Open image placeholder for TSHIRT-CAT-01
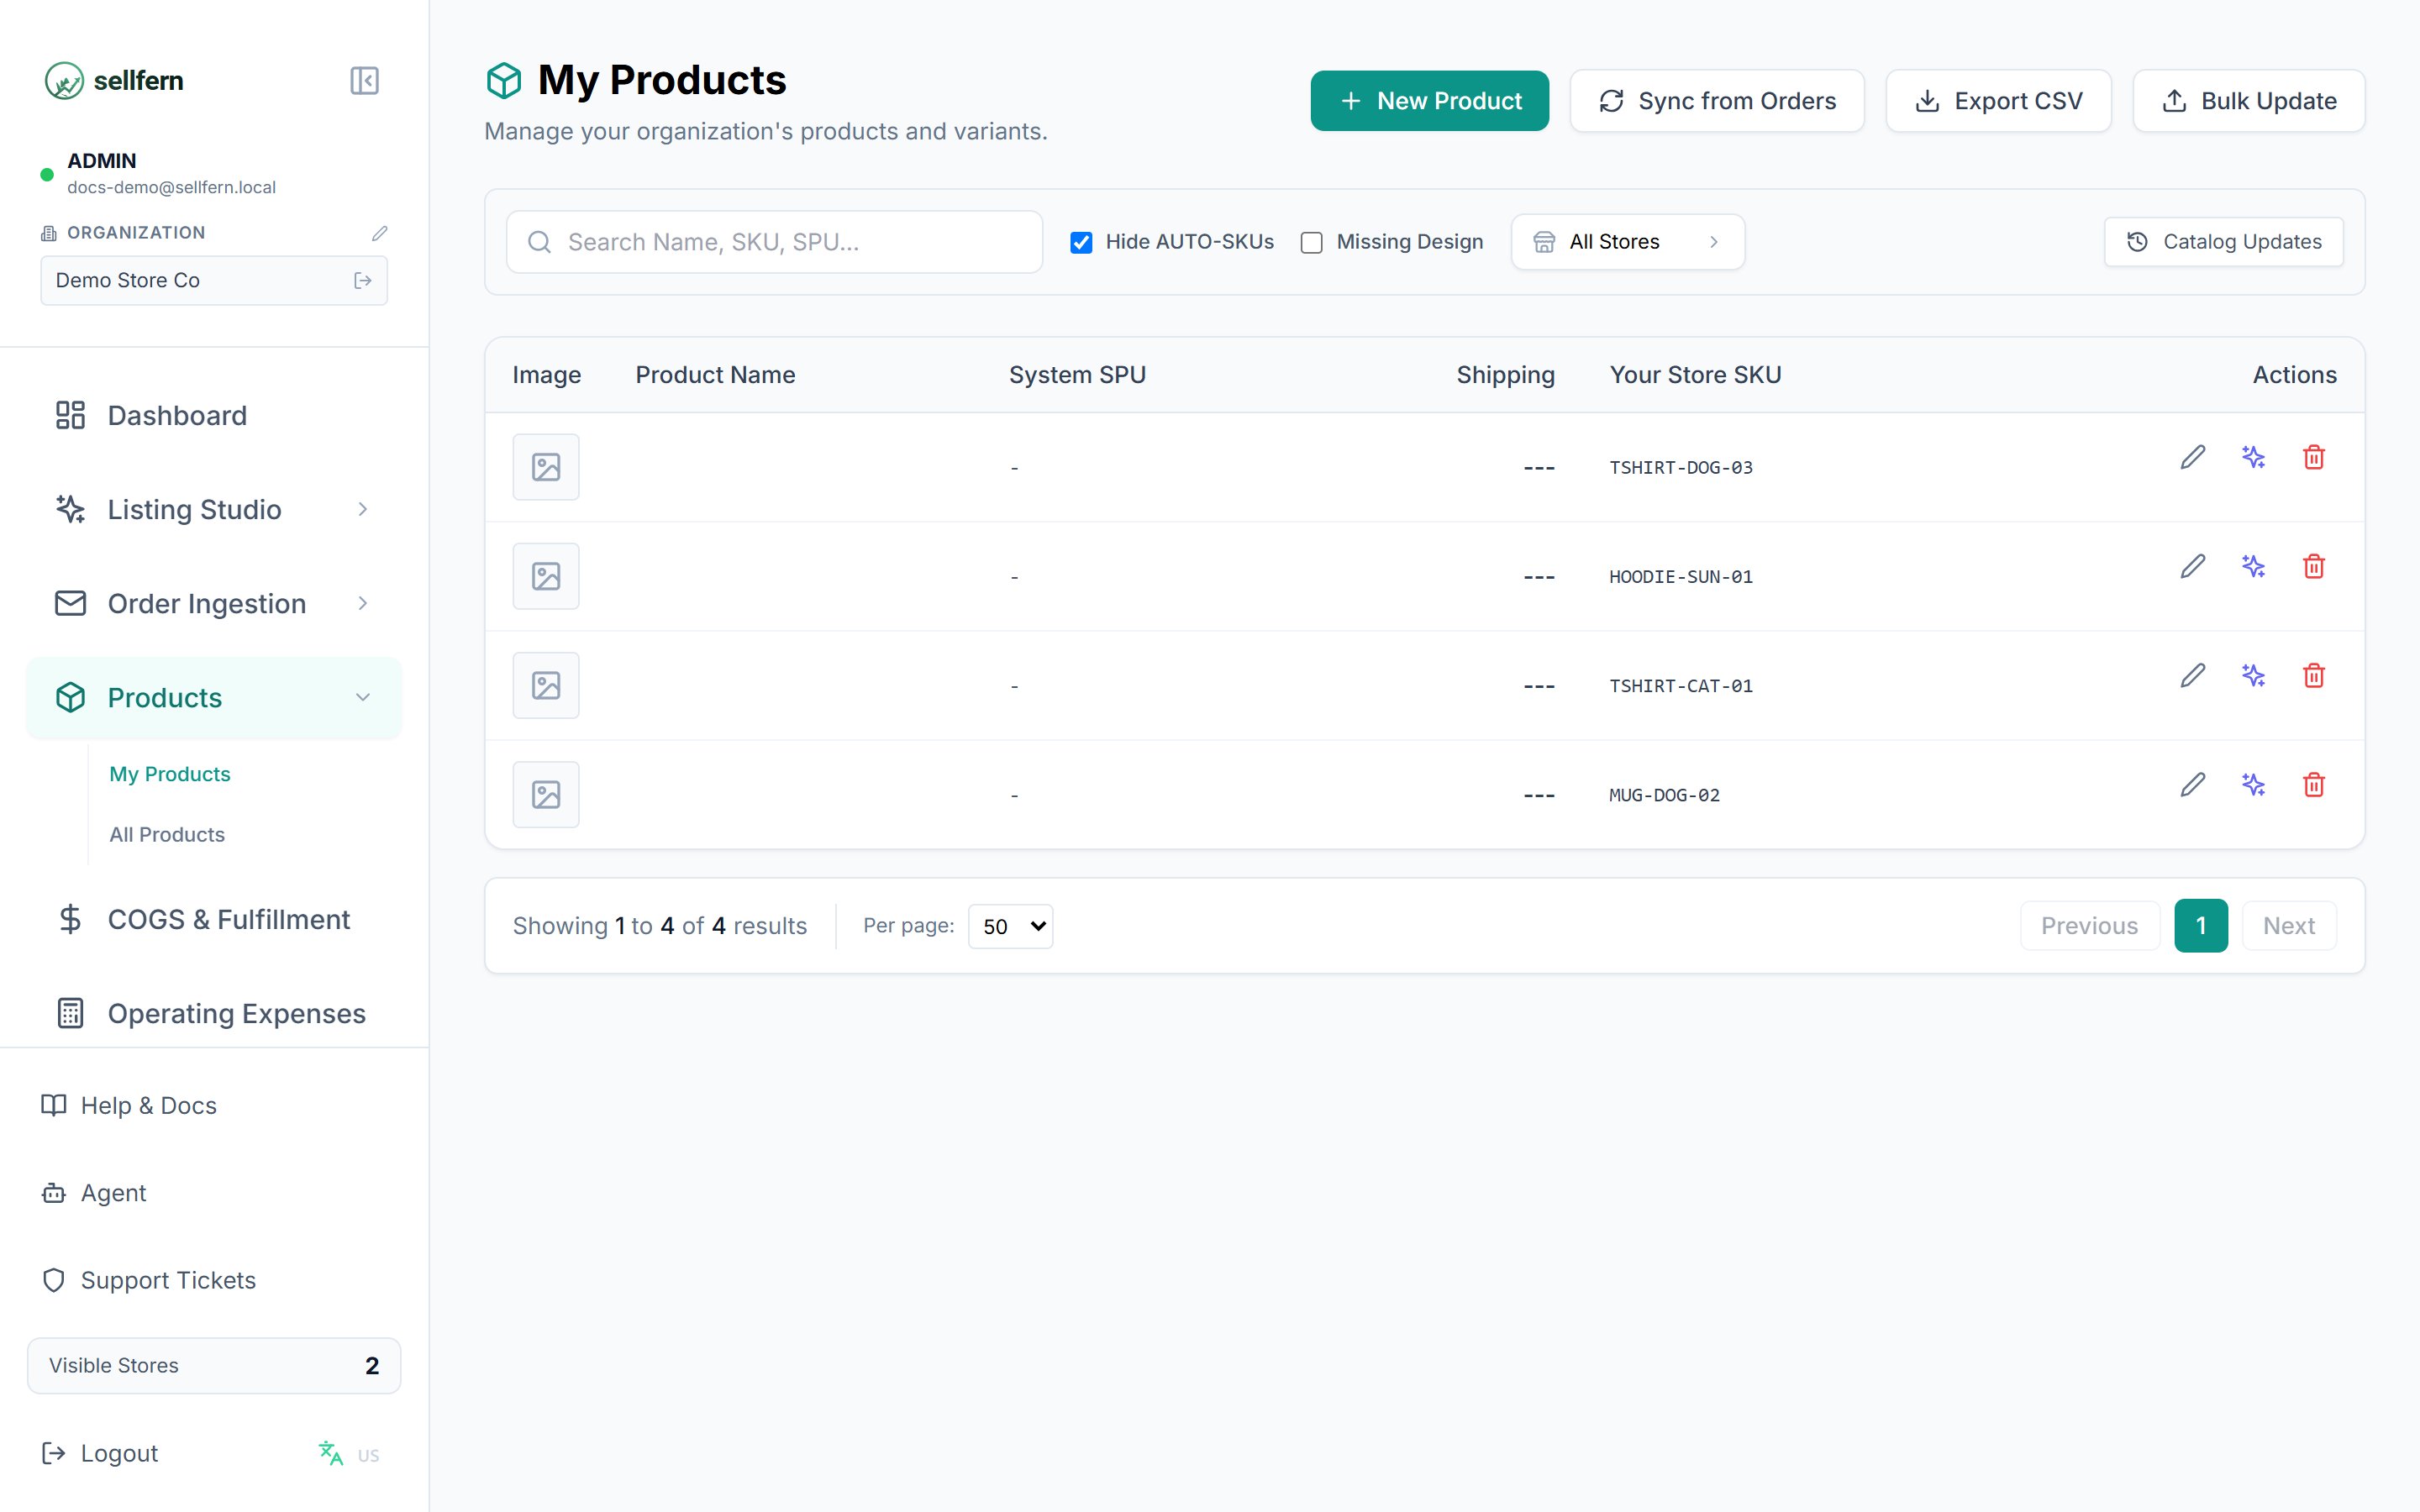The image size is (2420, 1512). (546, 685)
